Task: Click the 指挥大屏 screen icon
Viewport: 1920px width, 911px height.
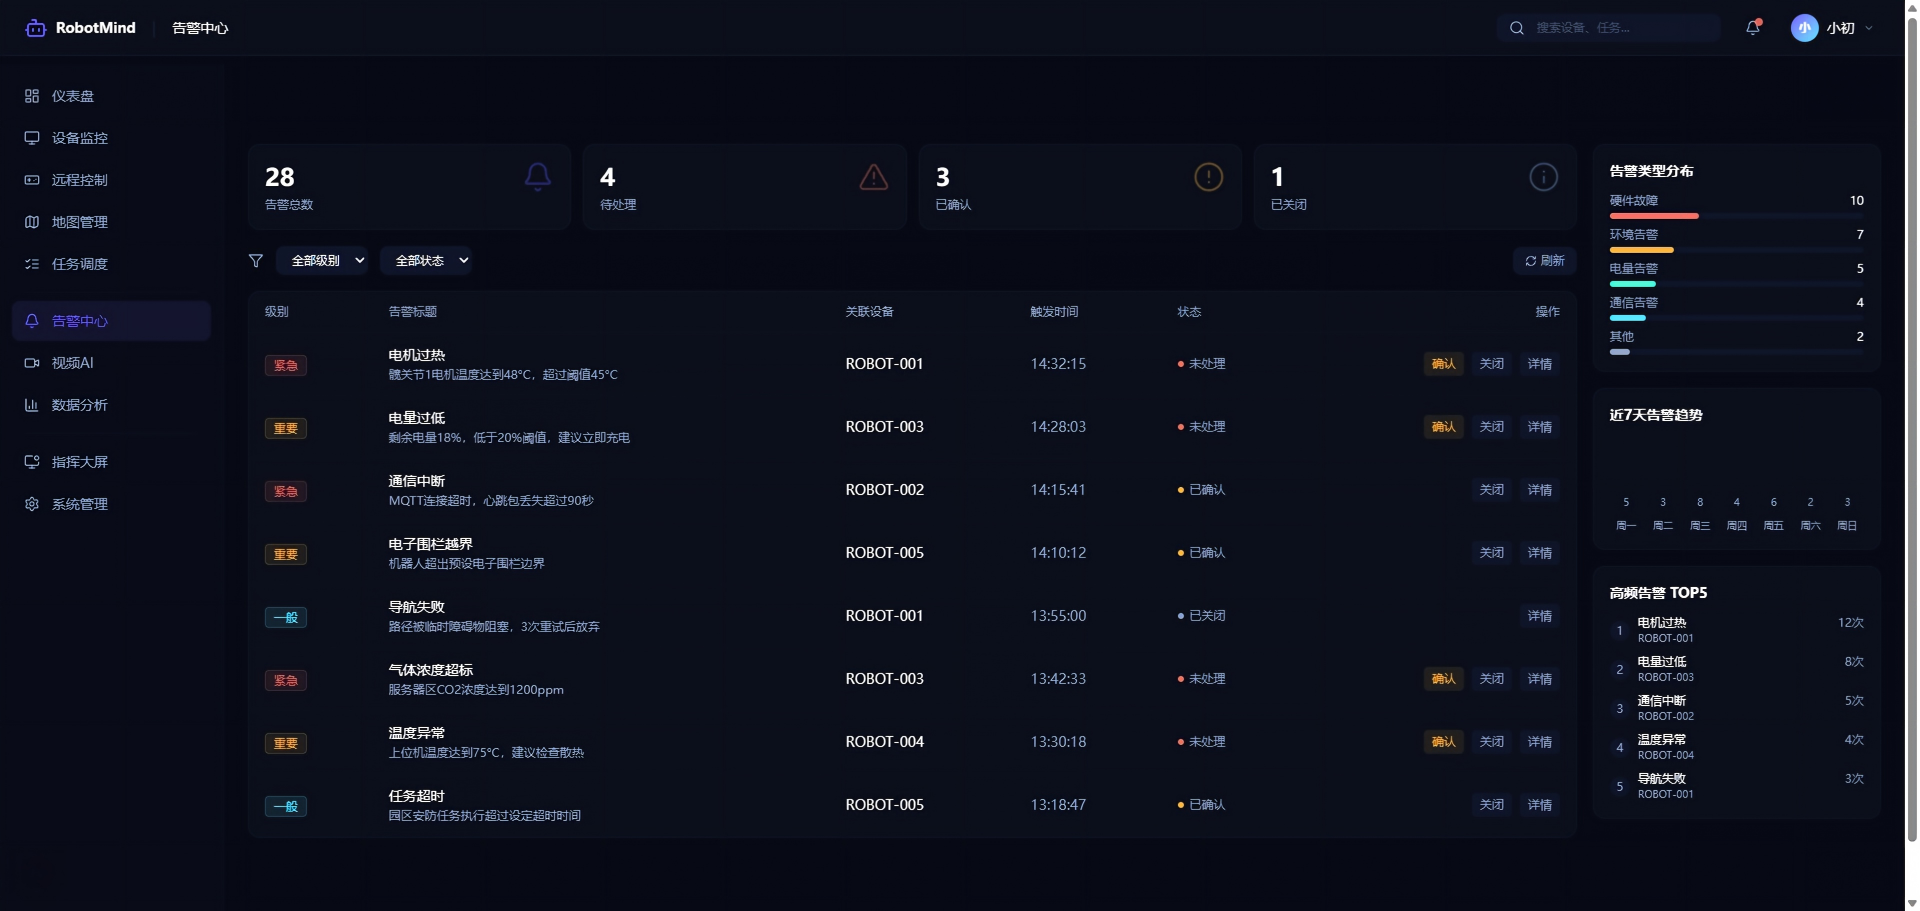Action: 32,462
